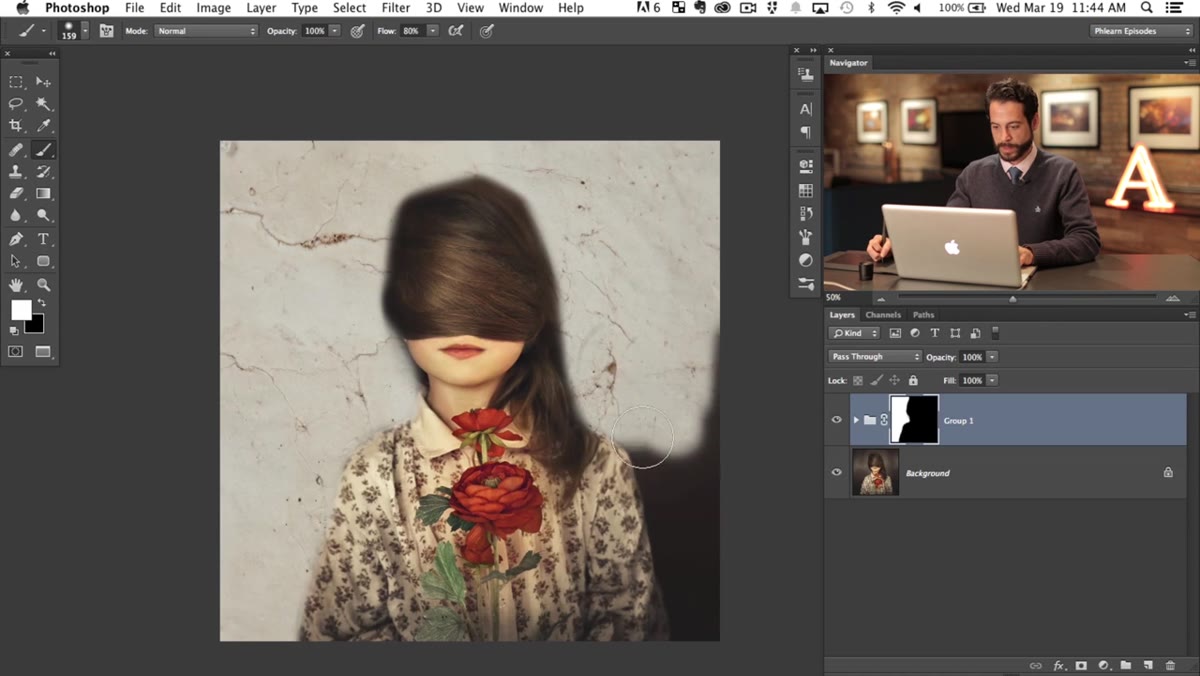Image resolution: width=1200 pixels, height=676 pixels.
Task: Click the Link layers icon
Action: (1036, 666)
